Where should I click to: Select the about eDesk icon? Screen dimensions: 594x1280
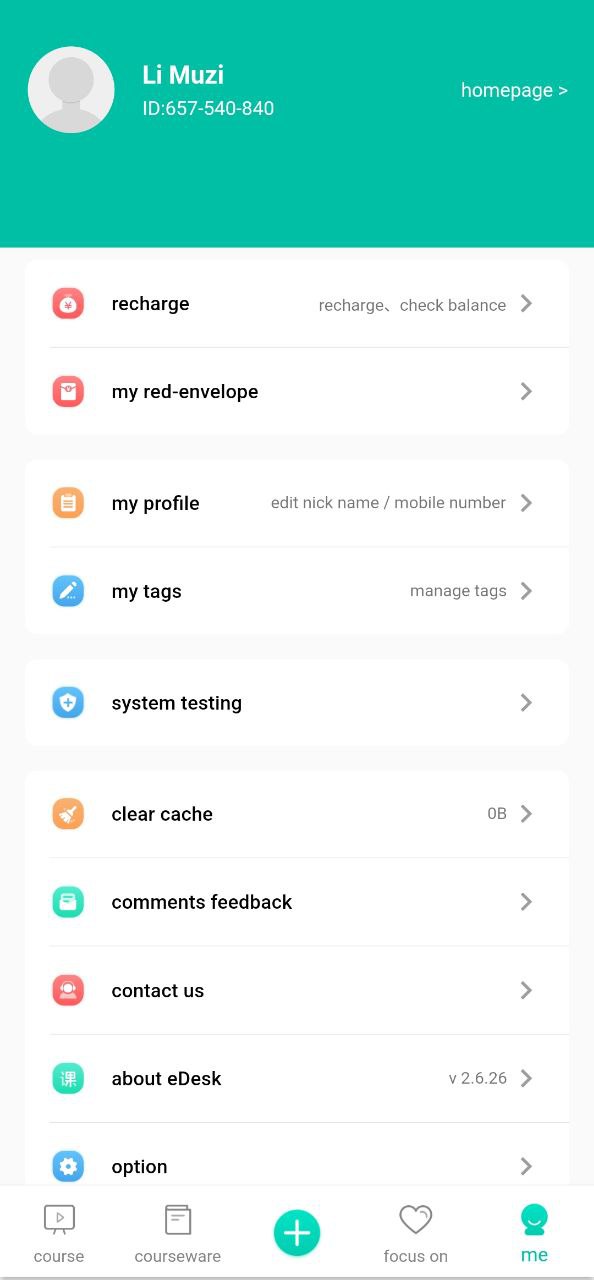pyautogui.click(x=68, y=1078)
